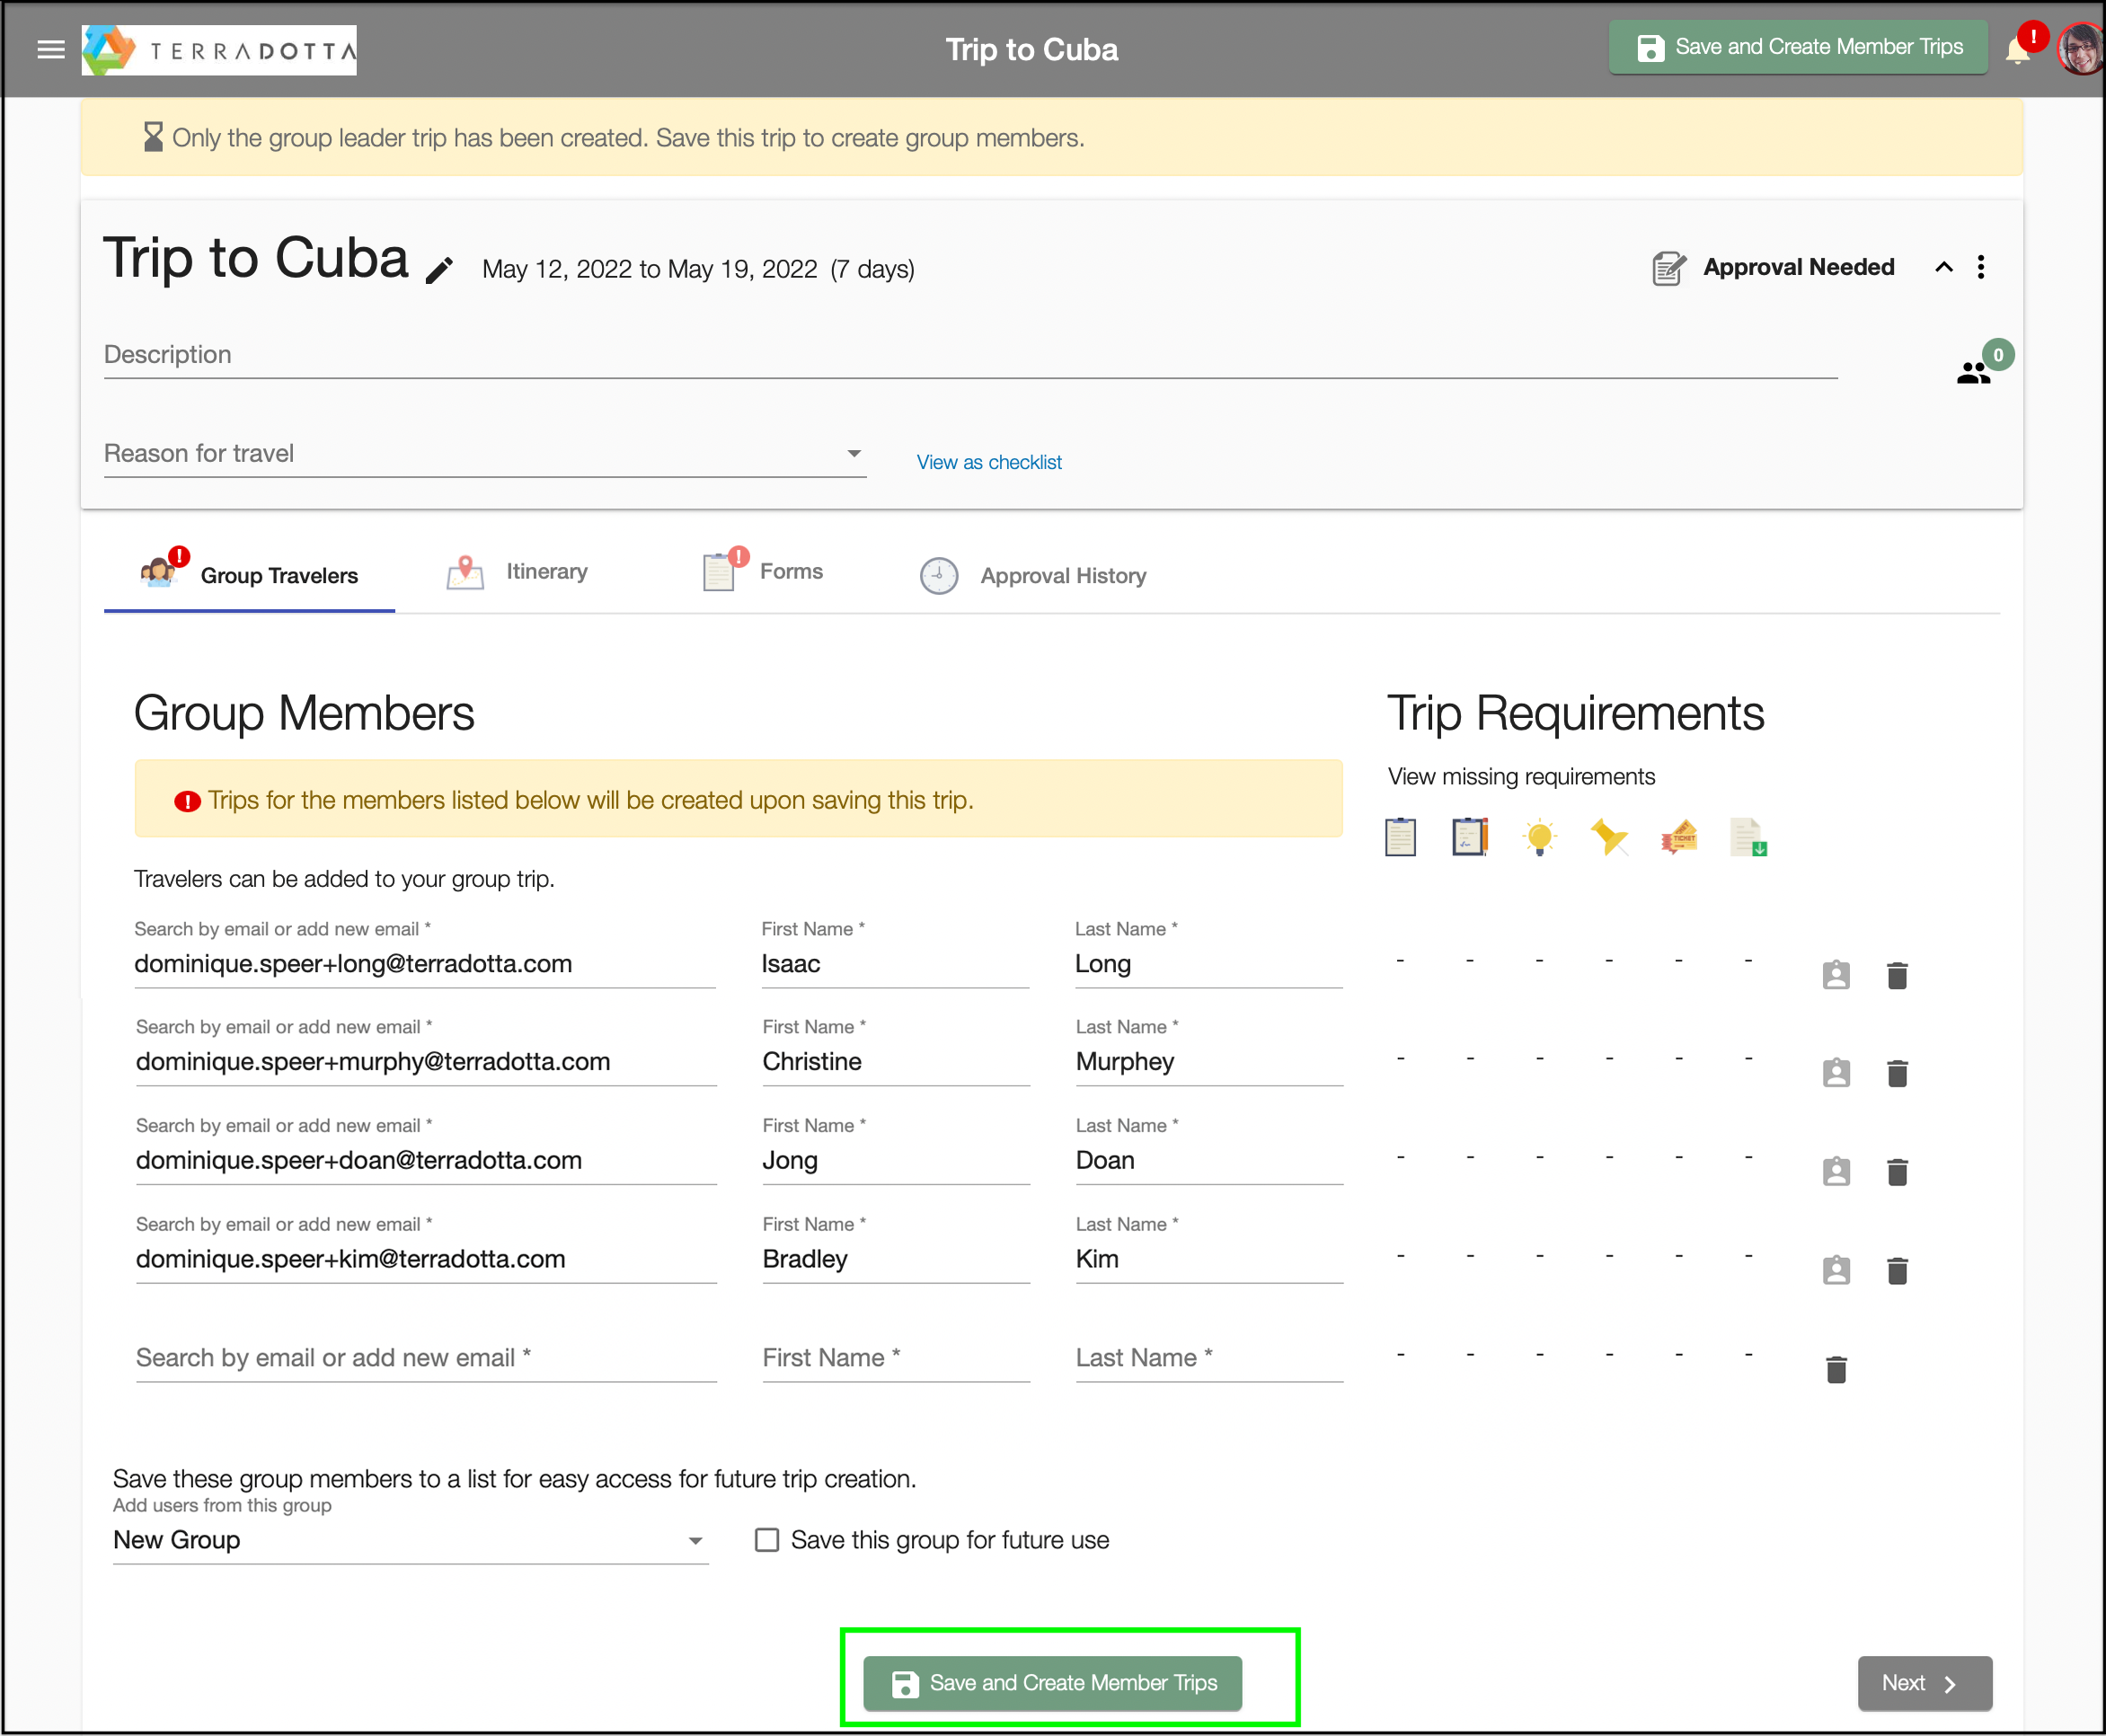Check Save this group for future use
2106x1736 pixels.
coord(767,1540)
